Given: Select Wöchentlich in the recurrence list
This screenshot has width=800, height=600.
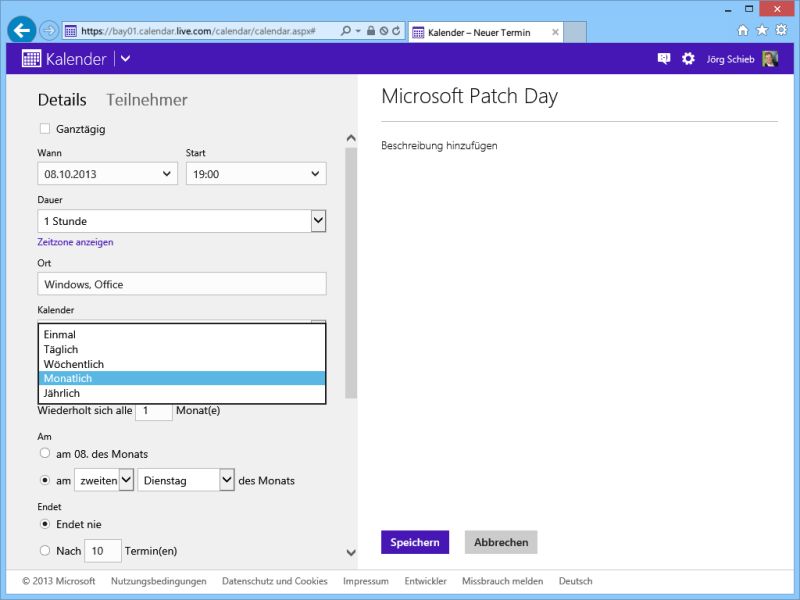Looking at the screenshot, I should click(x=182, y=364).
